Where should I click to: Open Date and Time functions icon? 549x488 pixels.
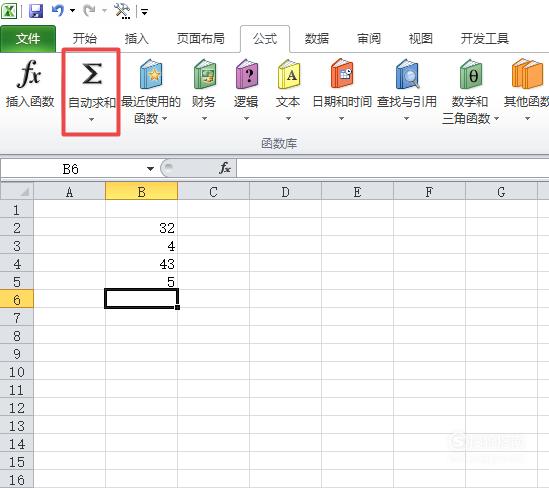pos(342,74)
